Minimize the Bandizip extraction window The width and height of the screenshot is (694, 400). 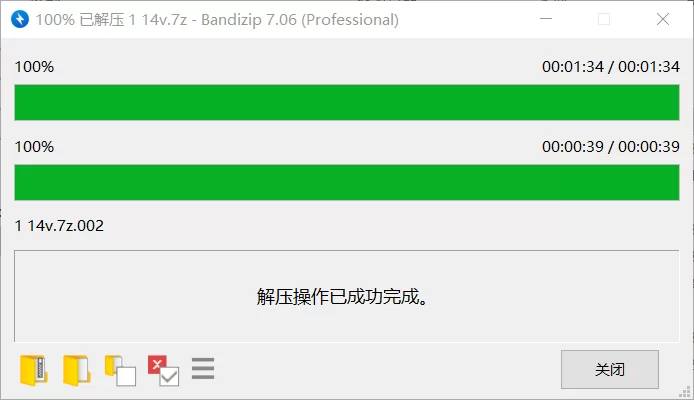[546, 19]
